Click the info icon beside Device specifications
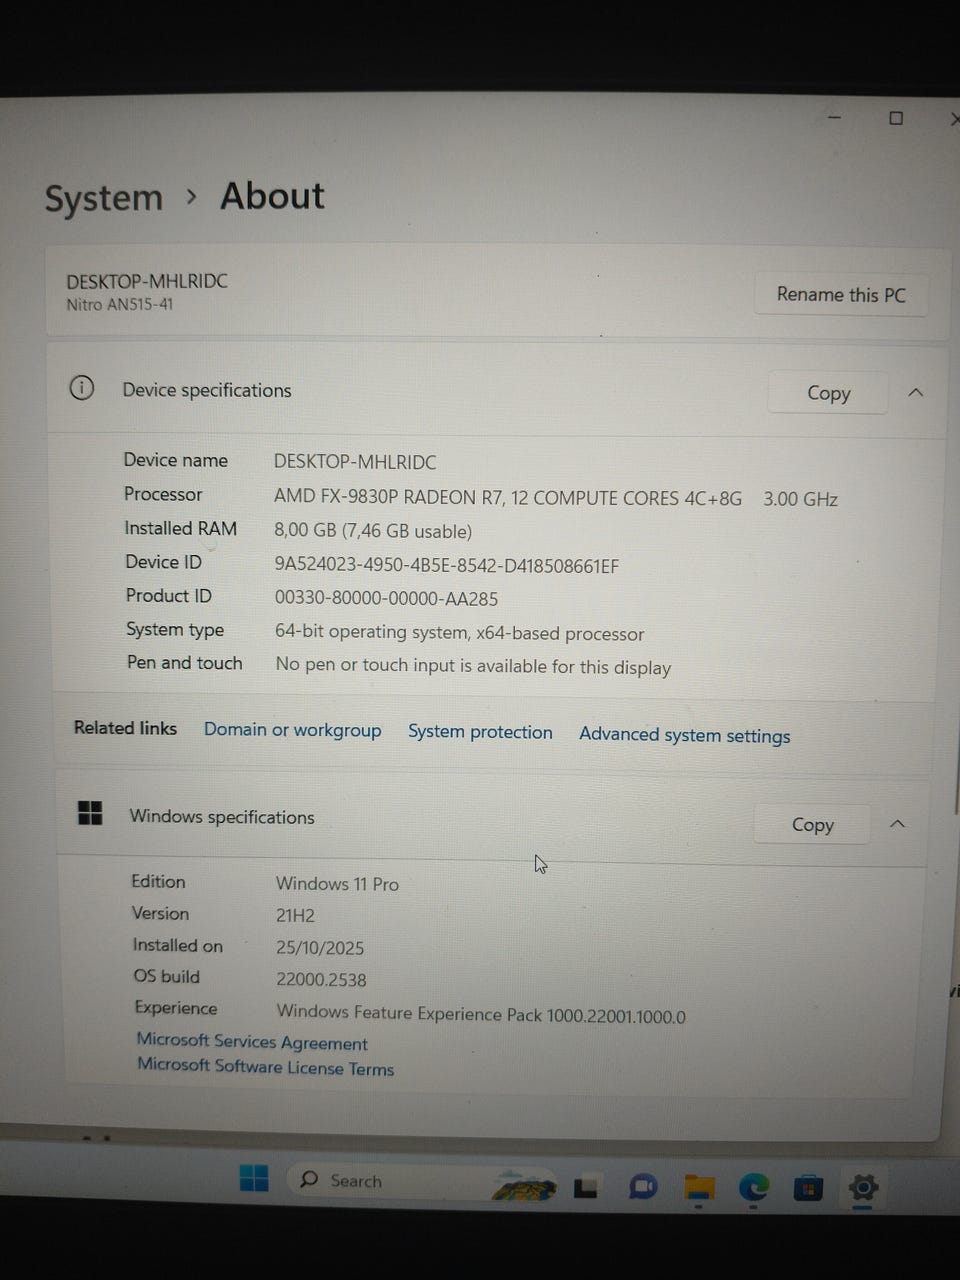This screenshot has width=960, height=1280. (82, 388)
